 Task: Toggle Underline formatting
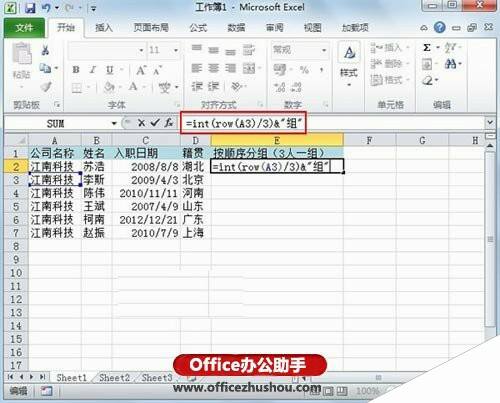click(x=110, y=70)
